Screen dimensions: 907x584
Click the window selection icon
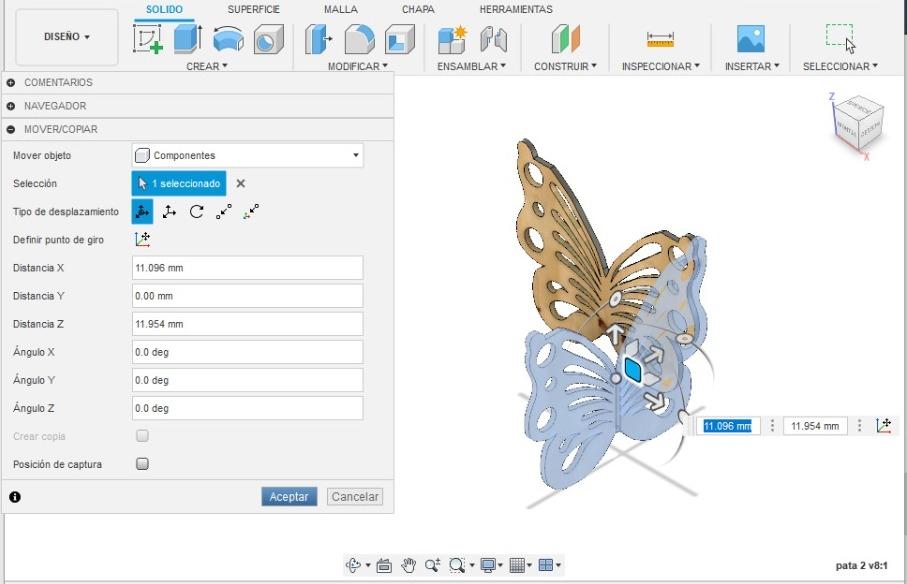pyautogui.click(x=840, y=38)
